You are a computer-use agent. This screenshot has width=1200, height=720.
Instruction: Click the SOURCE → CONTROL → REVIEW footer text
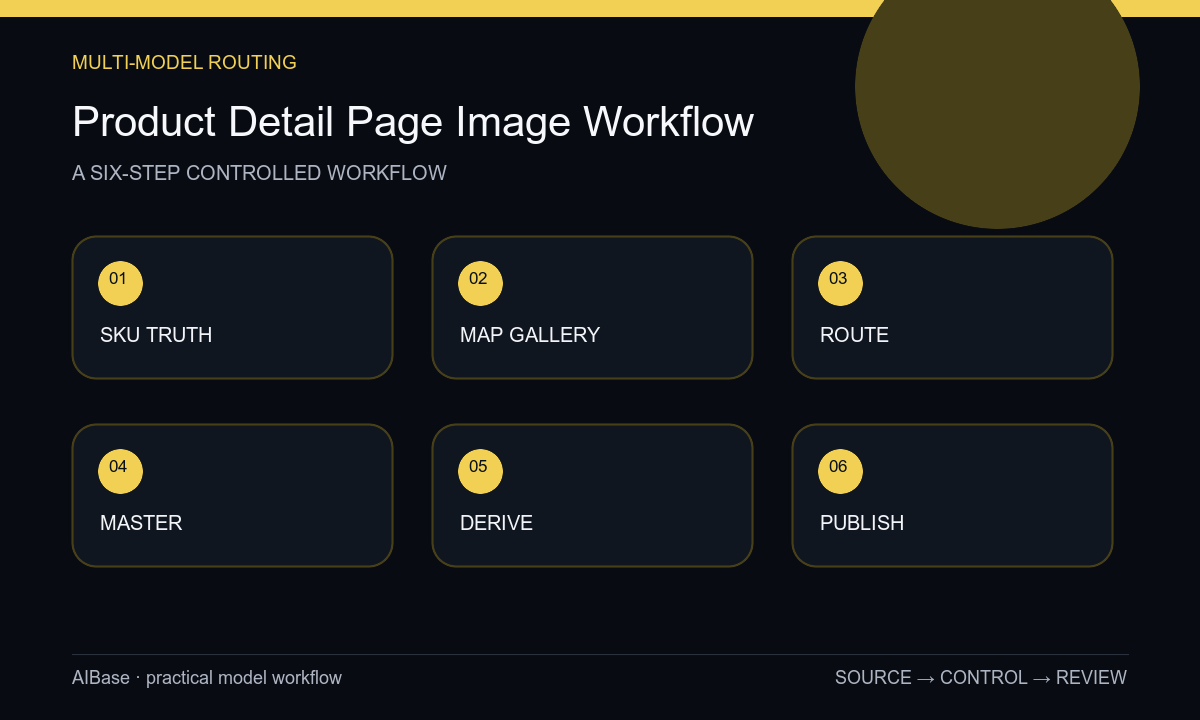pos(981,678)
